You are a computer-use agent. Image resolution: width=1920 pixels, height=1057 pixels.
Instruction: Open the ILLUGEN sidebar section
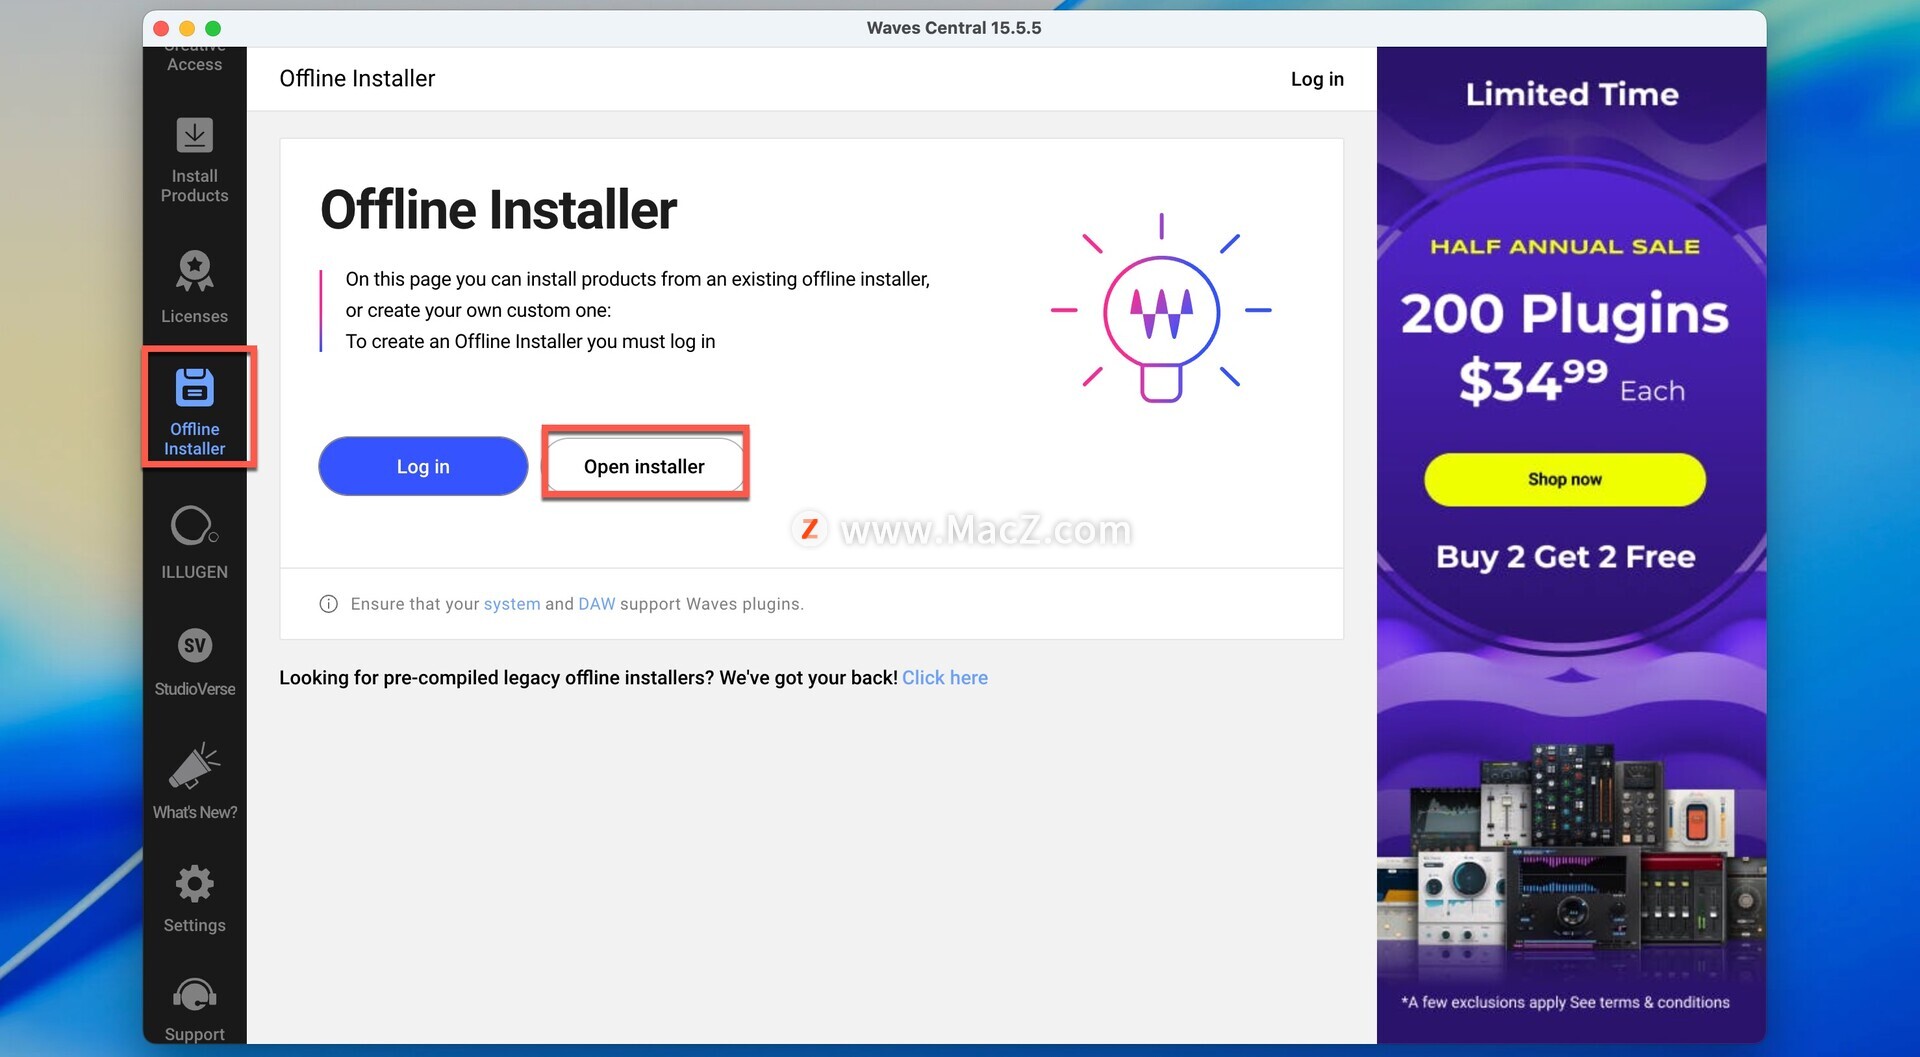[x=194, y=543]
